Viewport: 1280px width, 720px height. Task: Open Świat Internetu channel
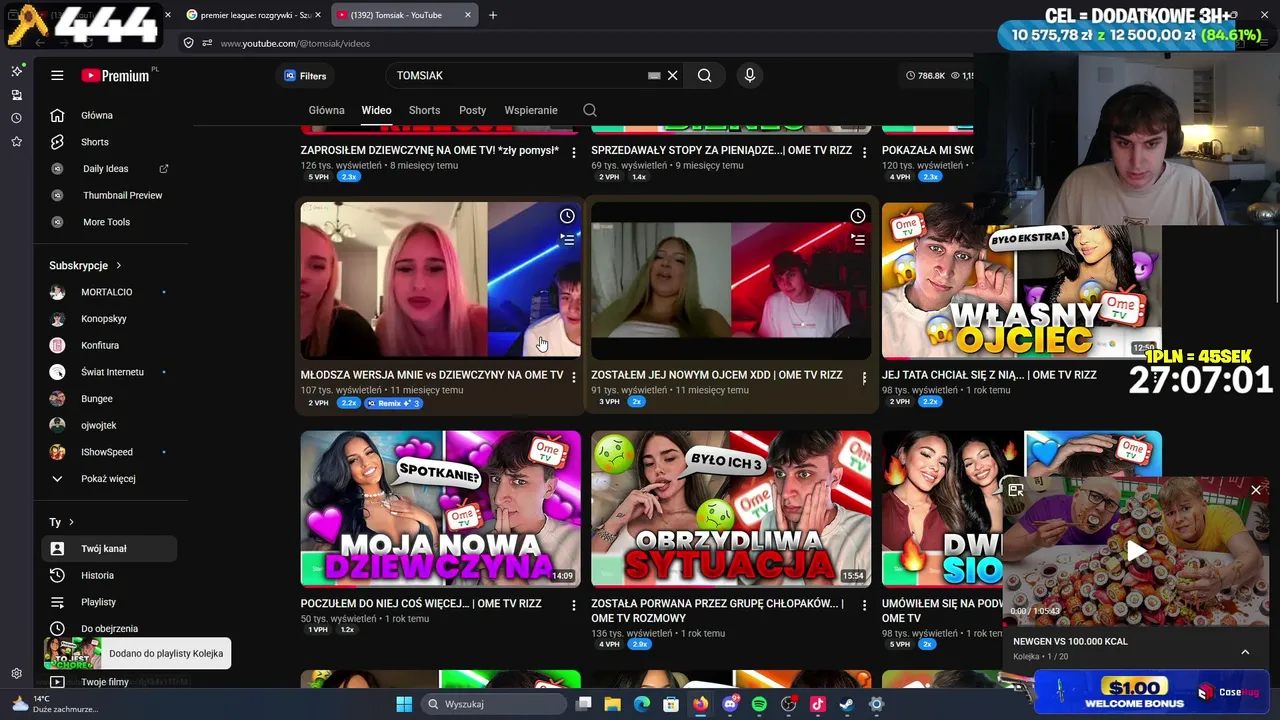click(110, 372)
